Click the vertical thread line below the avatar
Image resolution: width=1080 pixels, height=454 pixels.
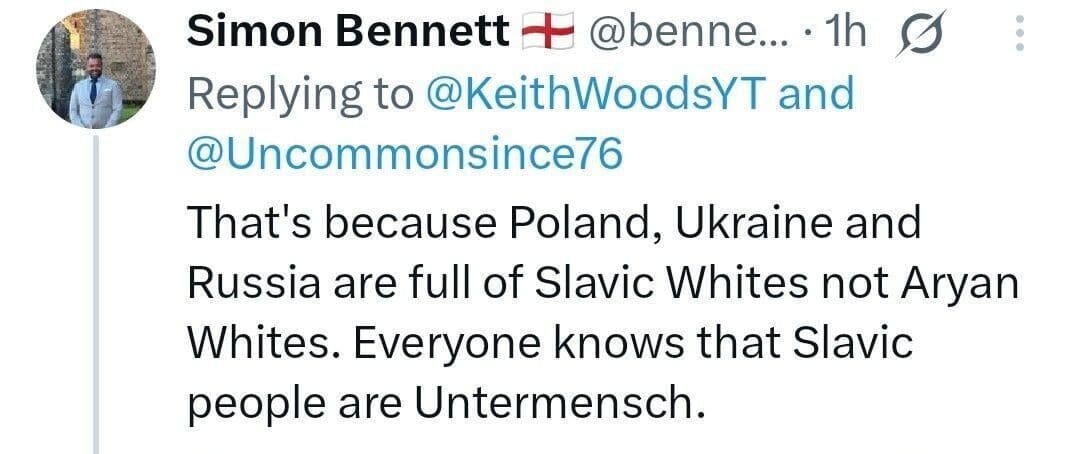(96, 300)
